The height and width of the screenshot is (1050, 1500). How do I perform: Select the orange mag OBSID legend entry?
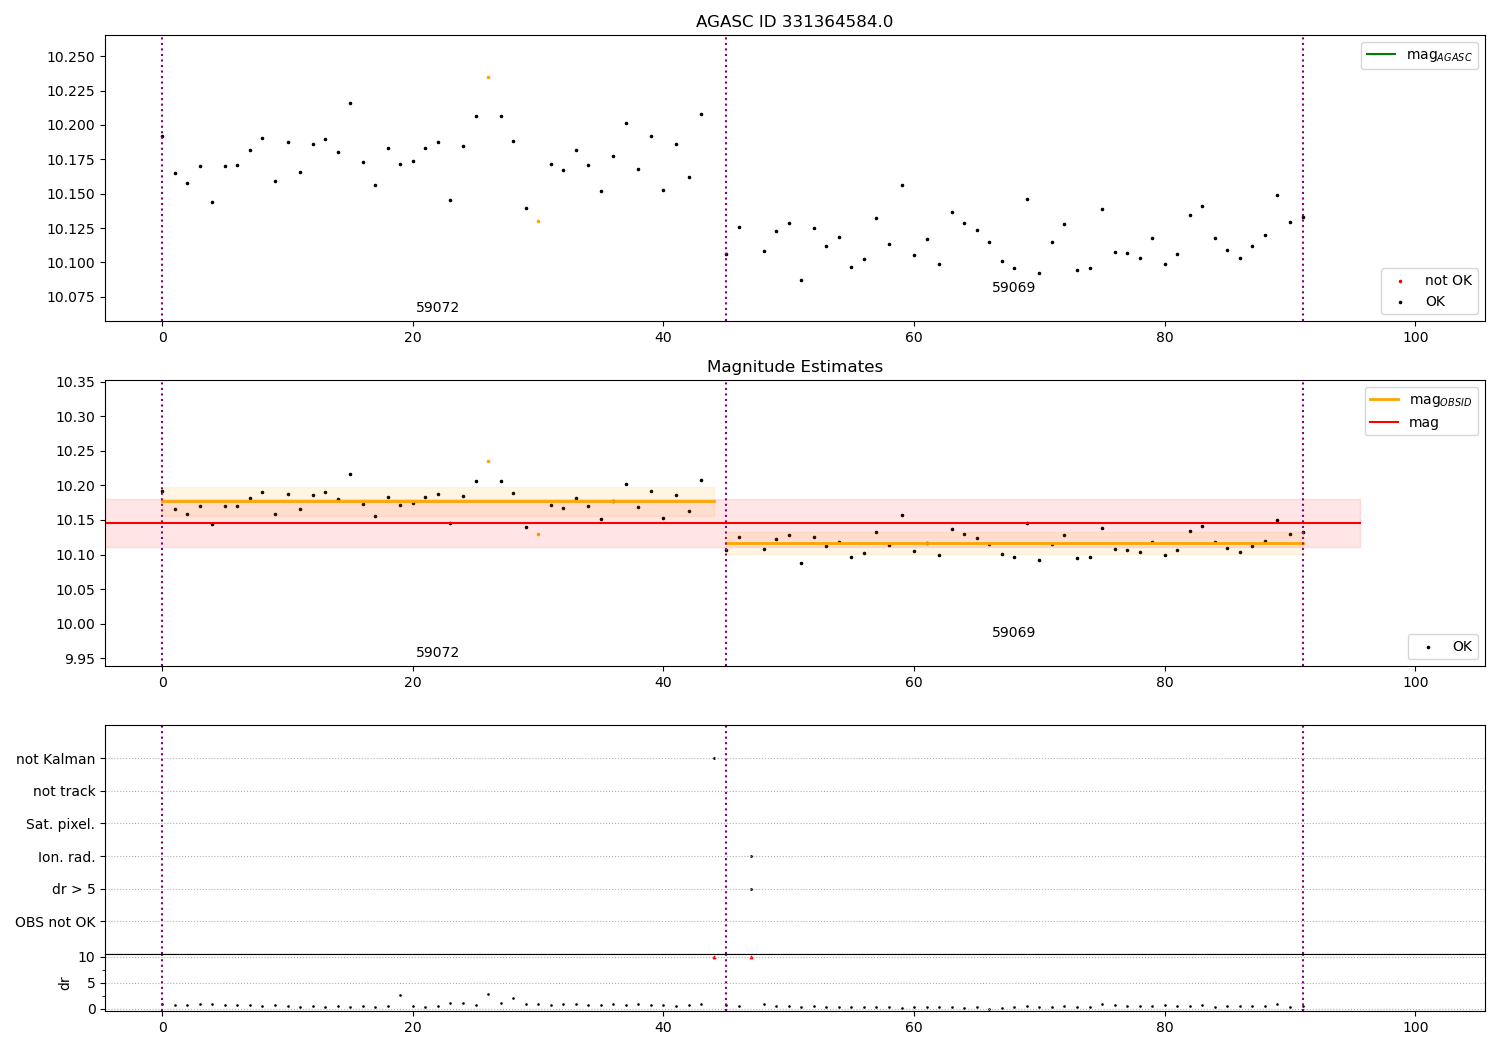click(x=1421, y=400)
